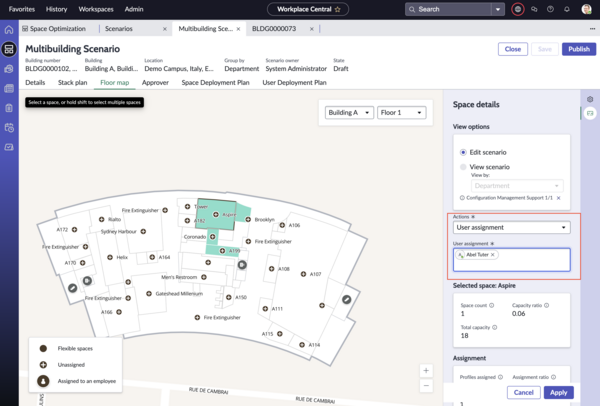Image resolution: width=600 pixels, height=406 pixels.
Task: Open the Actions User assignment dropdown
Action: (x=512, y=227)
